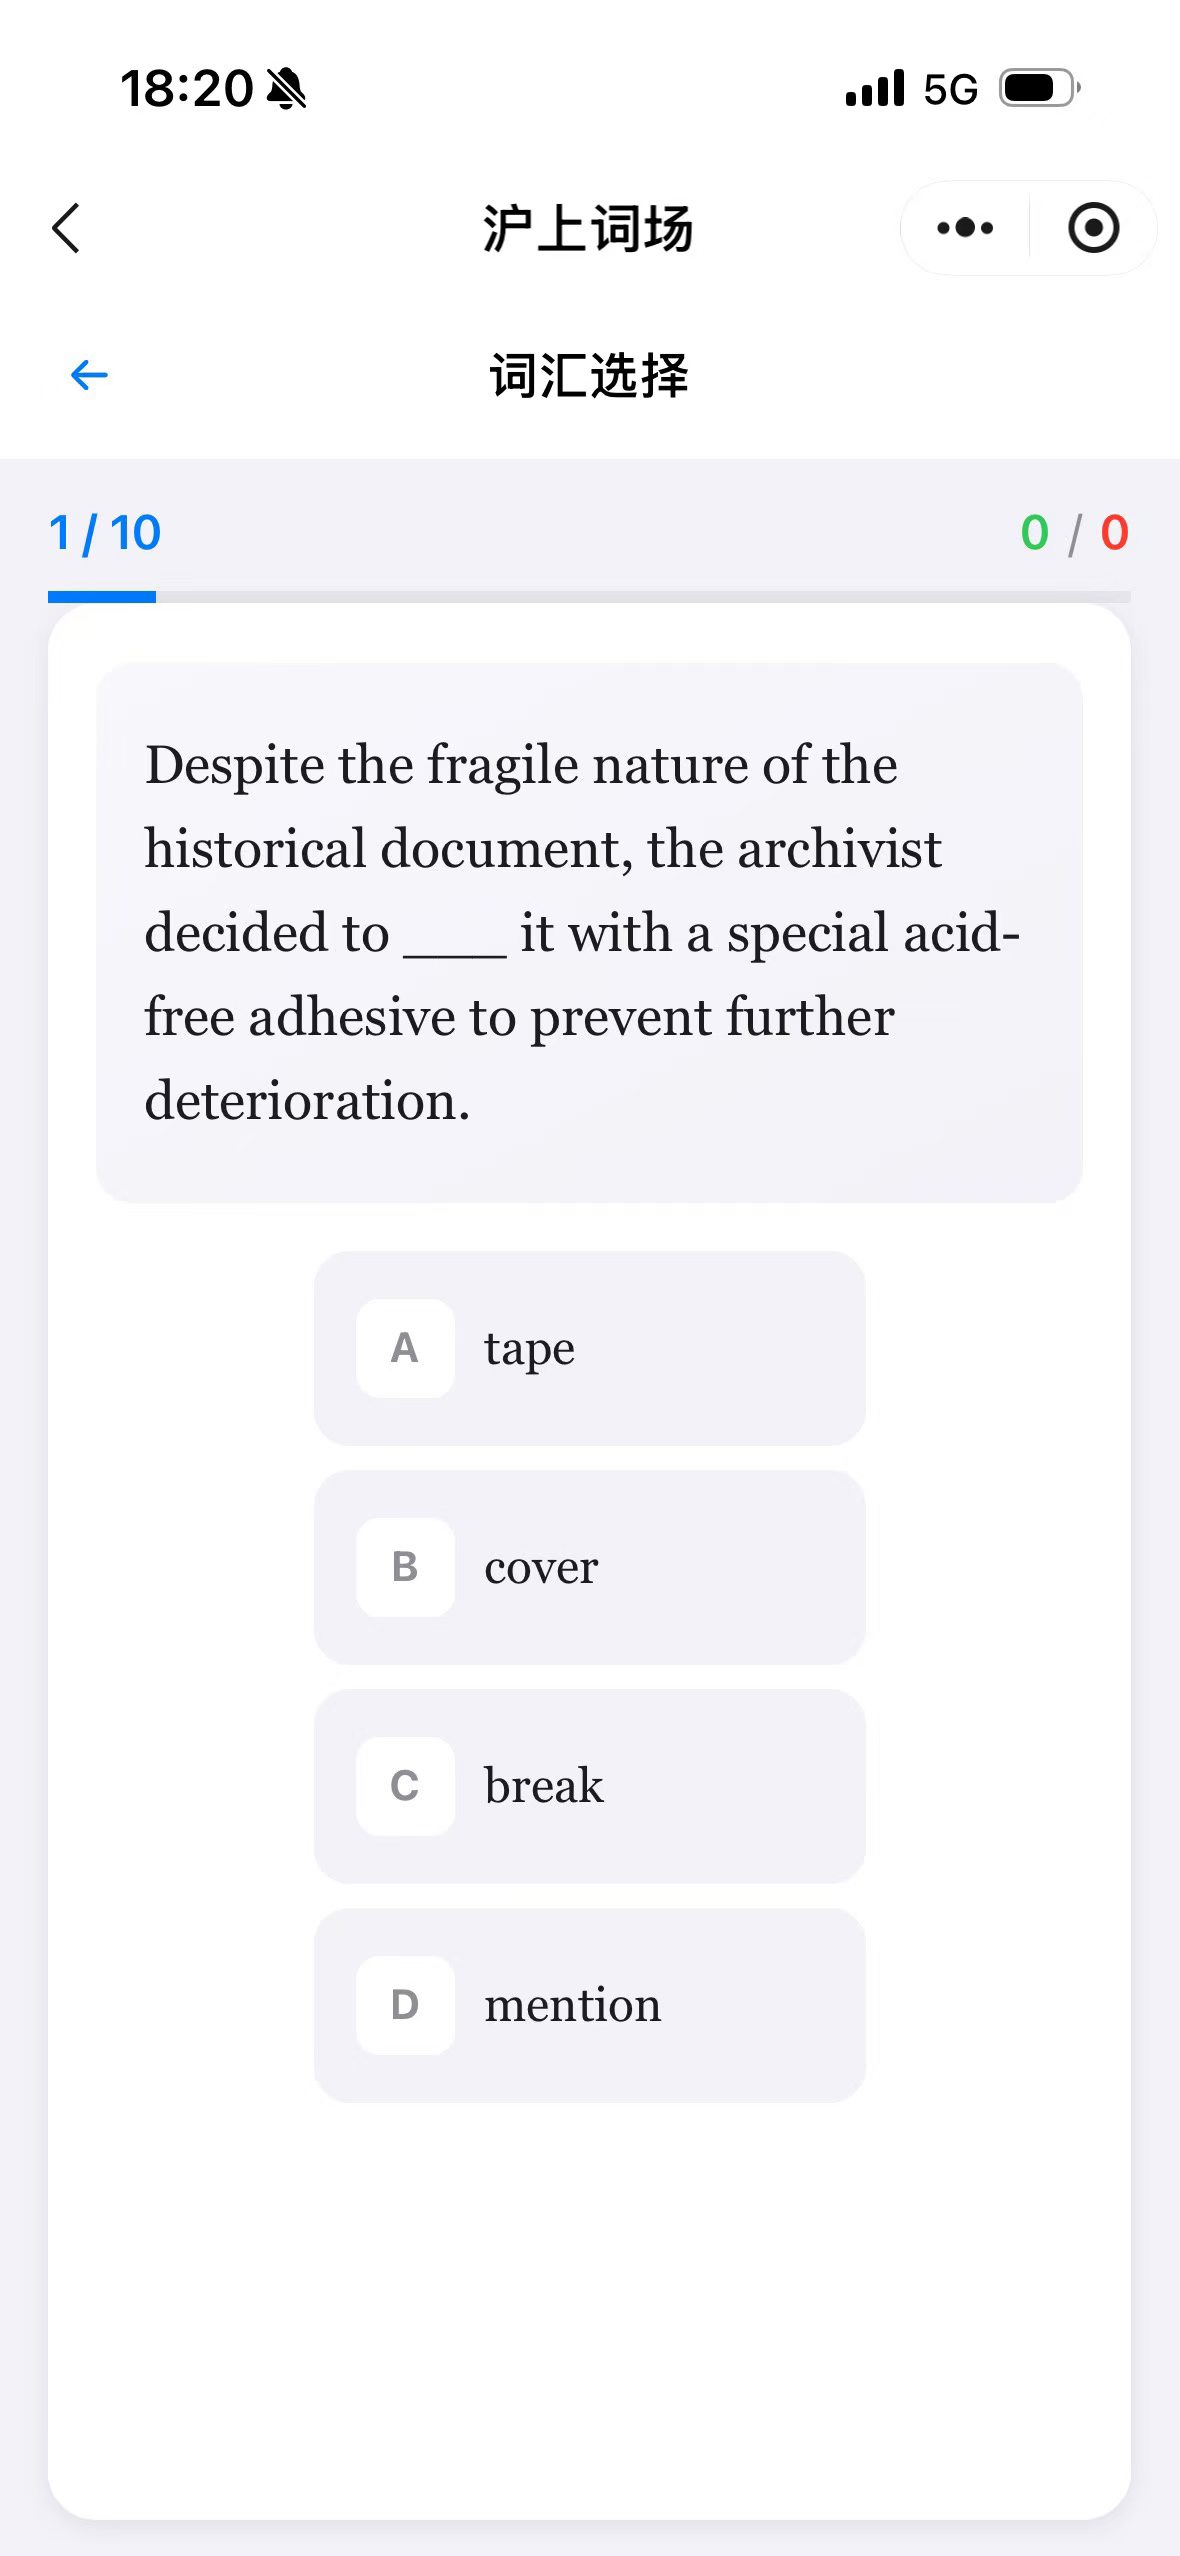Click the letter A badge

click(x=405, y=1348)
